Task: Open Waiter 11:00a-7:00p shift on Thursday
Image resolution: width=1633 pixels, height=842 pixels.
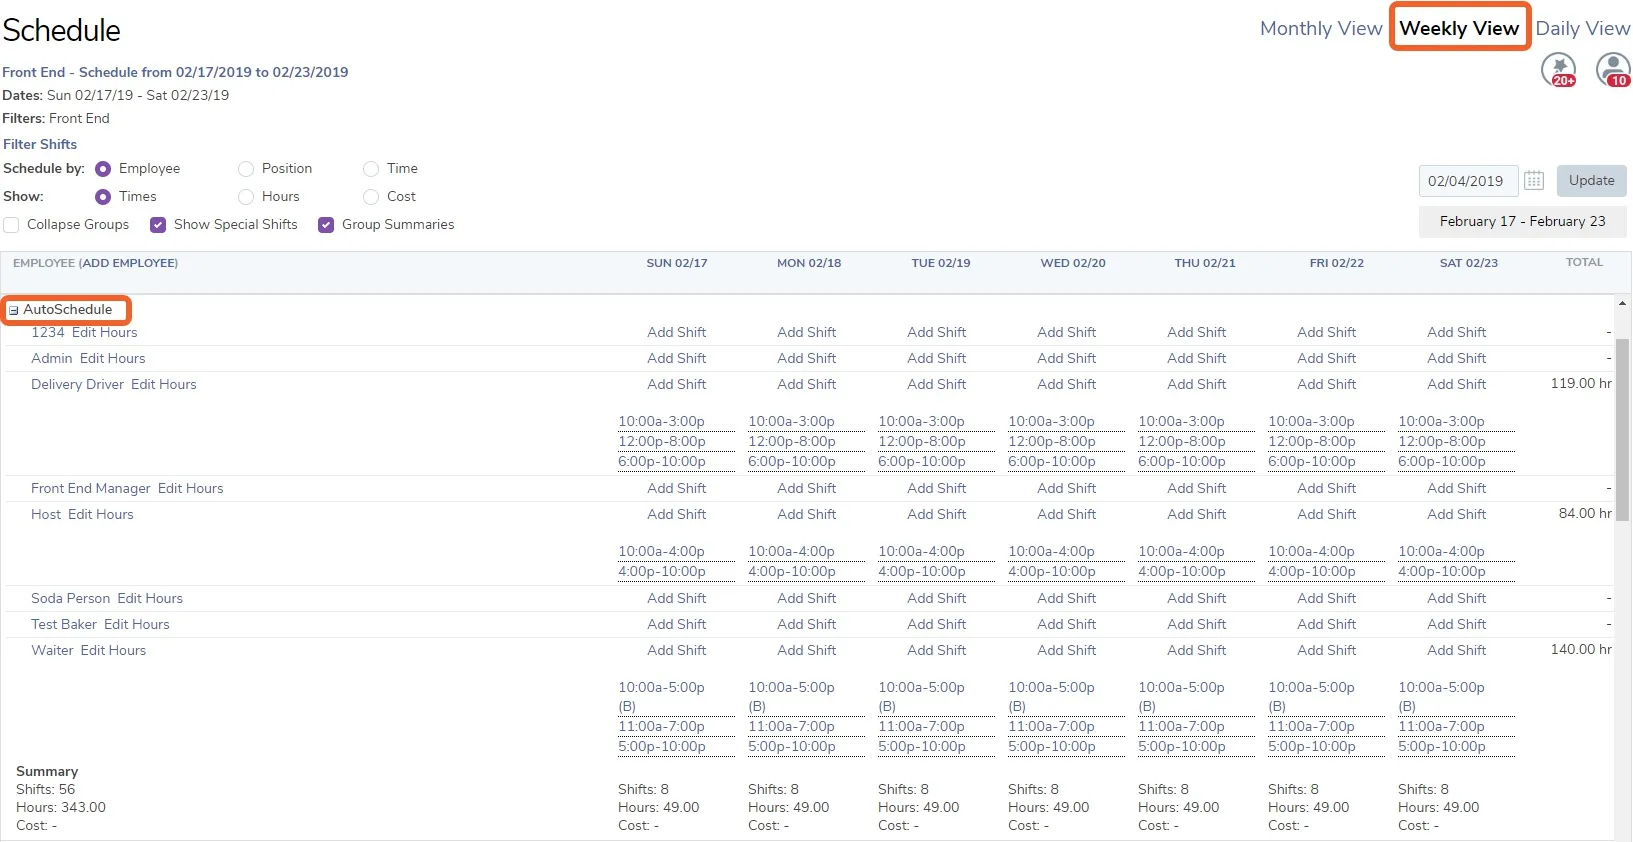Action: (x=1181, y=726)
